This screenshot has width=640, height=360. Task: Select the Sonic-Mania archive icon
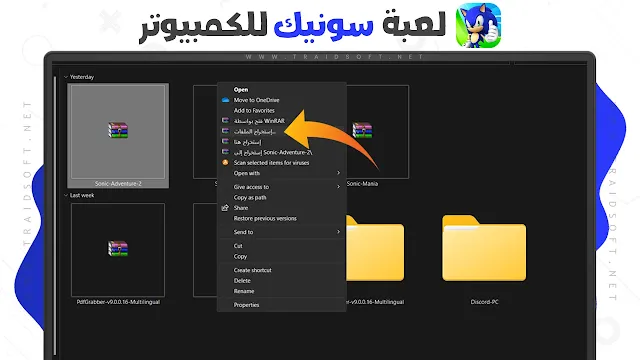tap(362, 130)
